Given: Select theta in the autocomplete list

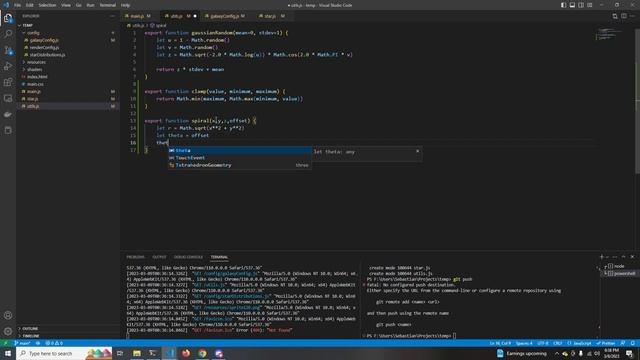Looking at the screenshot, I should (240, 151).
